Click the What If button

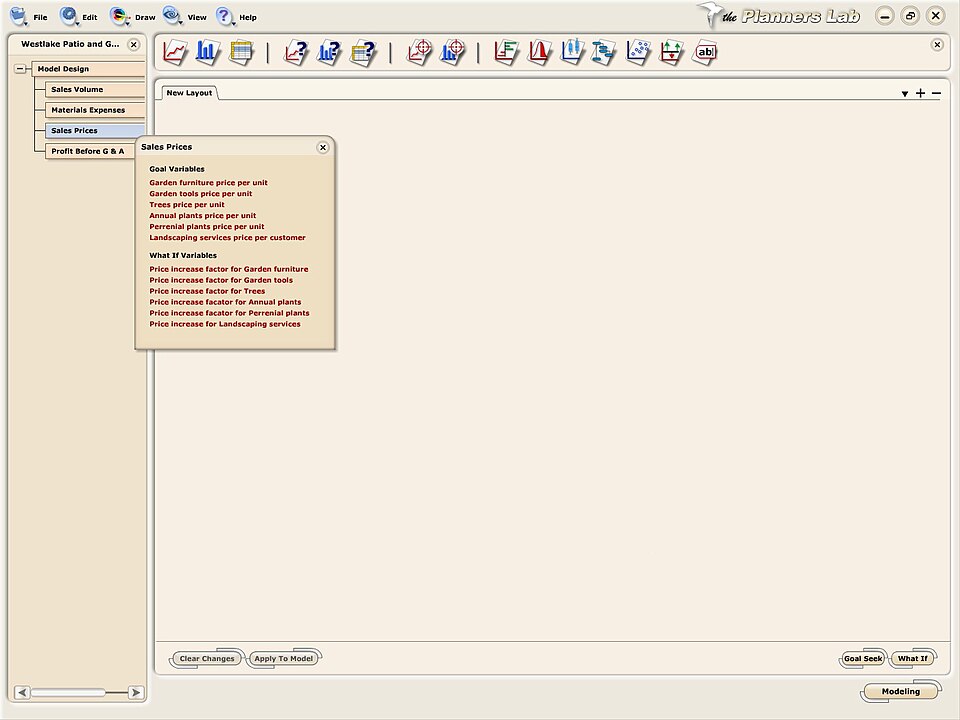point(912,659)
